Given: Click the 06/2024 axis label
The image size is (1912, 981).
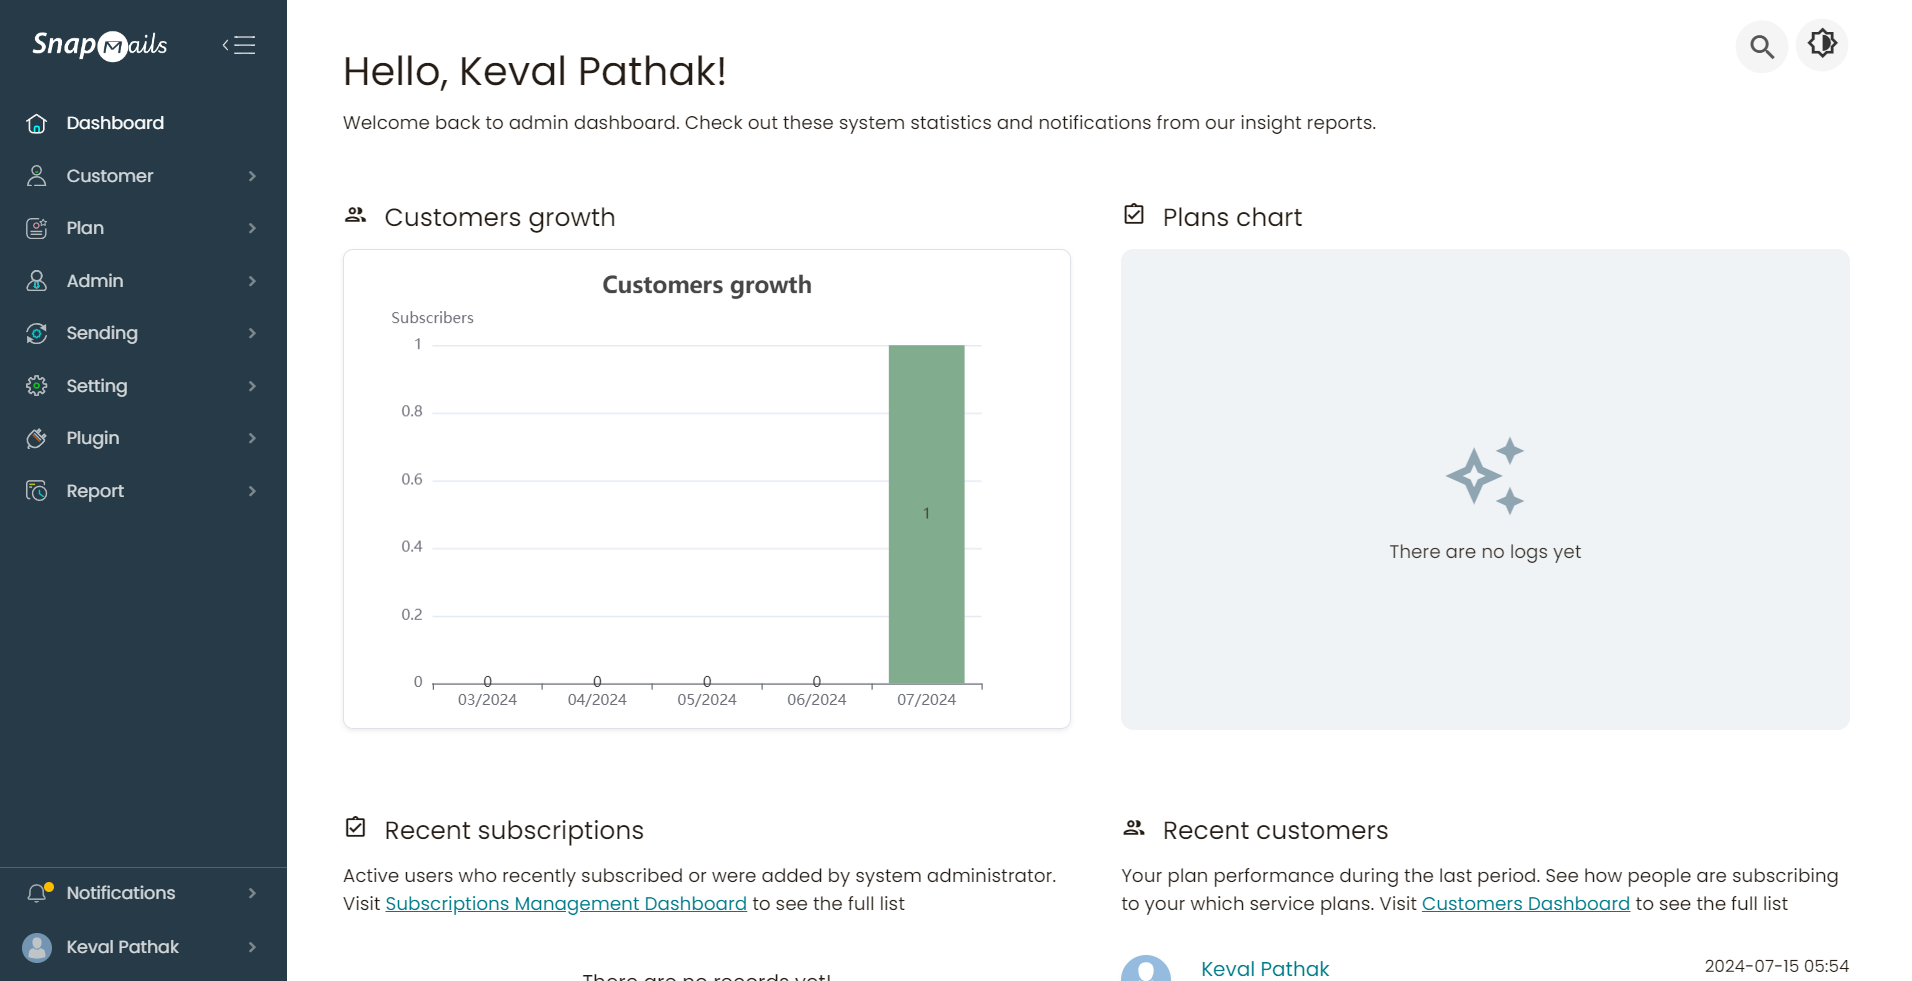Looking at the screenshot, I should [817, 700].
